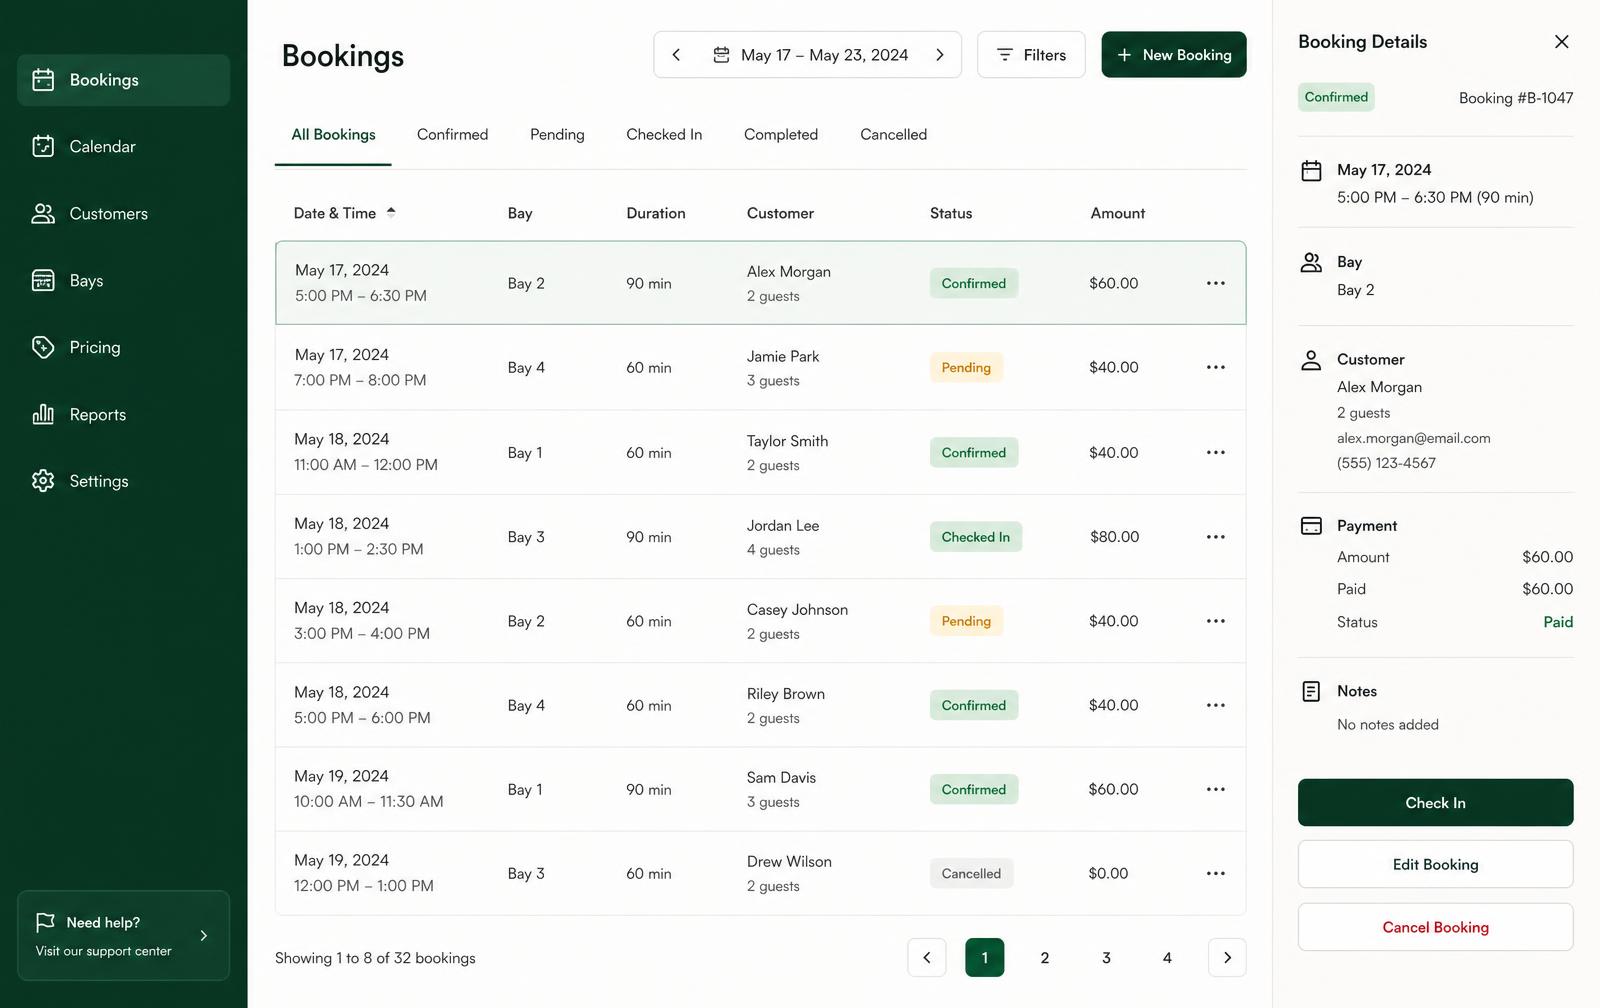
Task: Go to next week with right chevron
Action: click(x=940, y=55)
